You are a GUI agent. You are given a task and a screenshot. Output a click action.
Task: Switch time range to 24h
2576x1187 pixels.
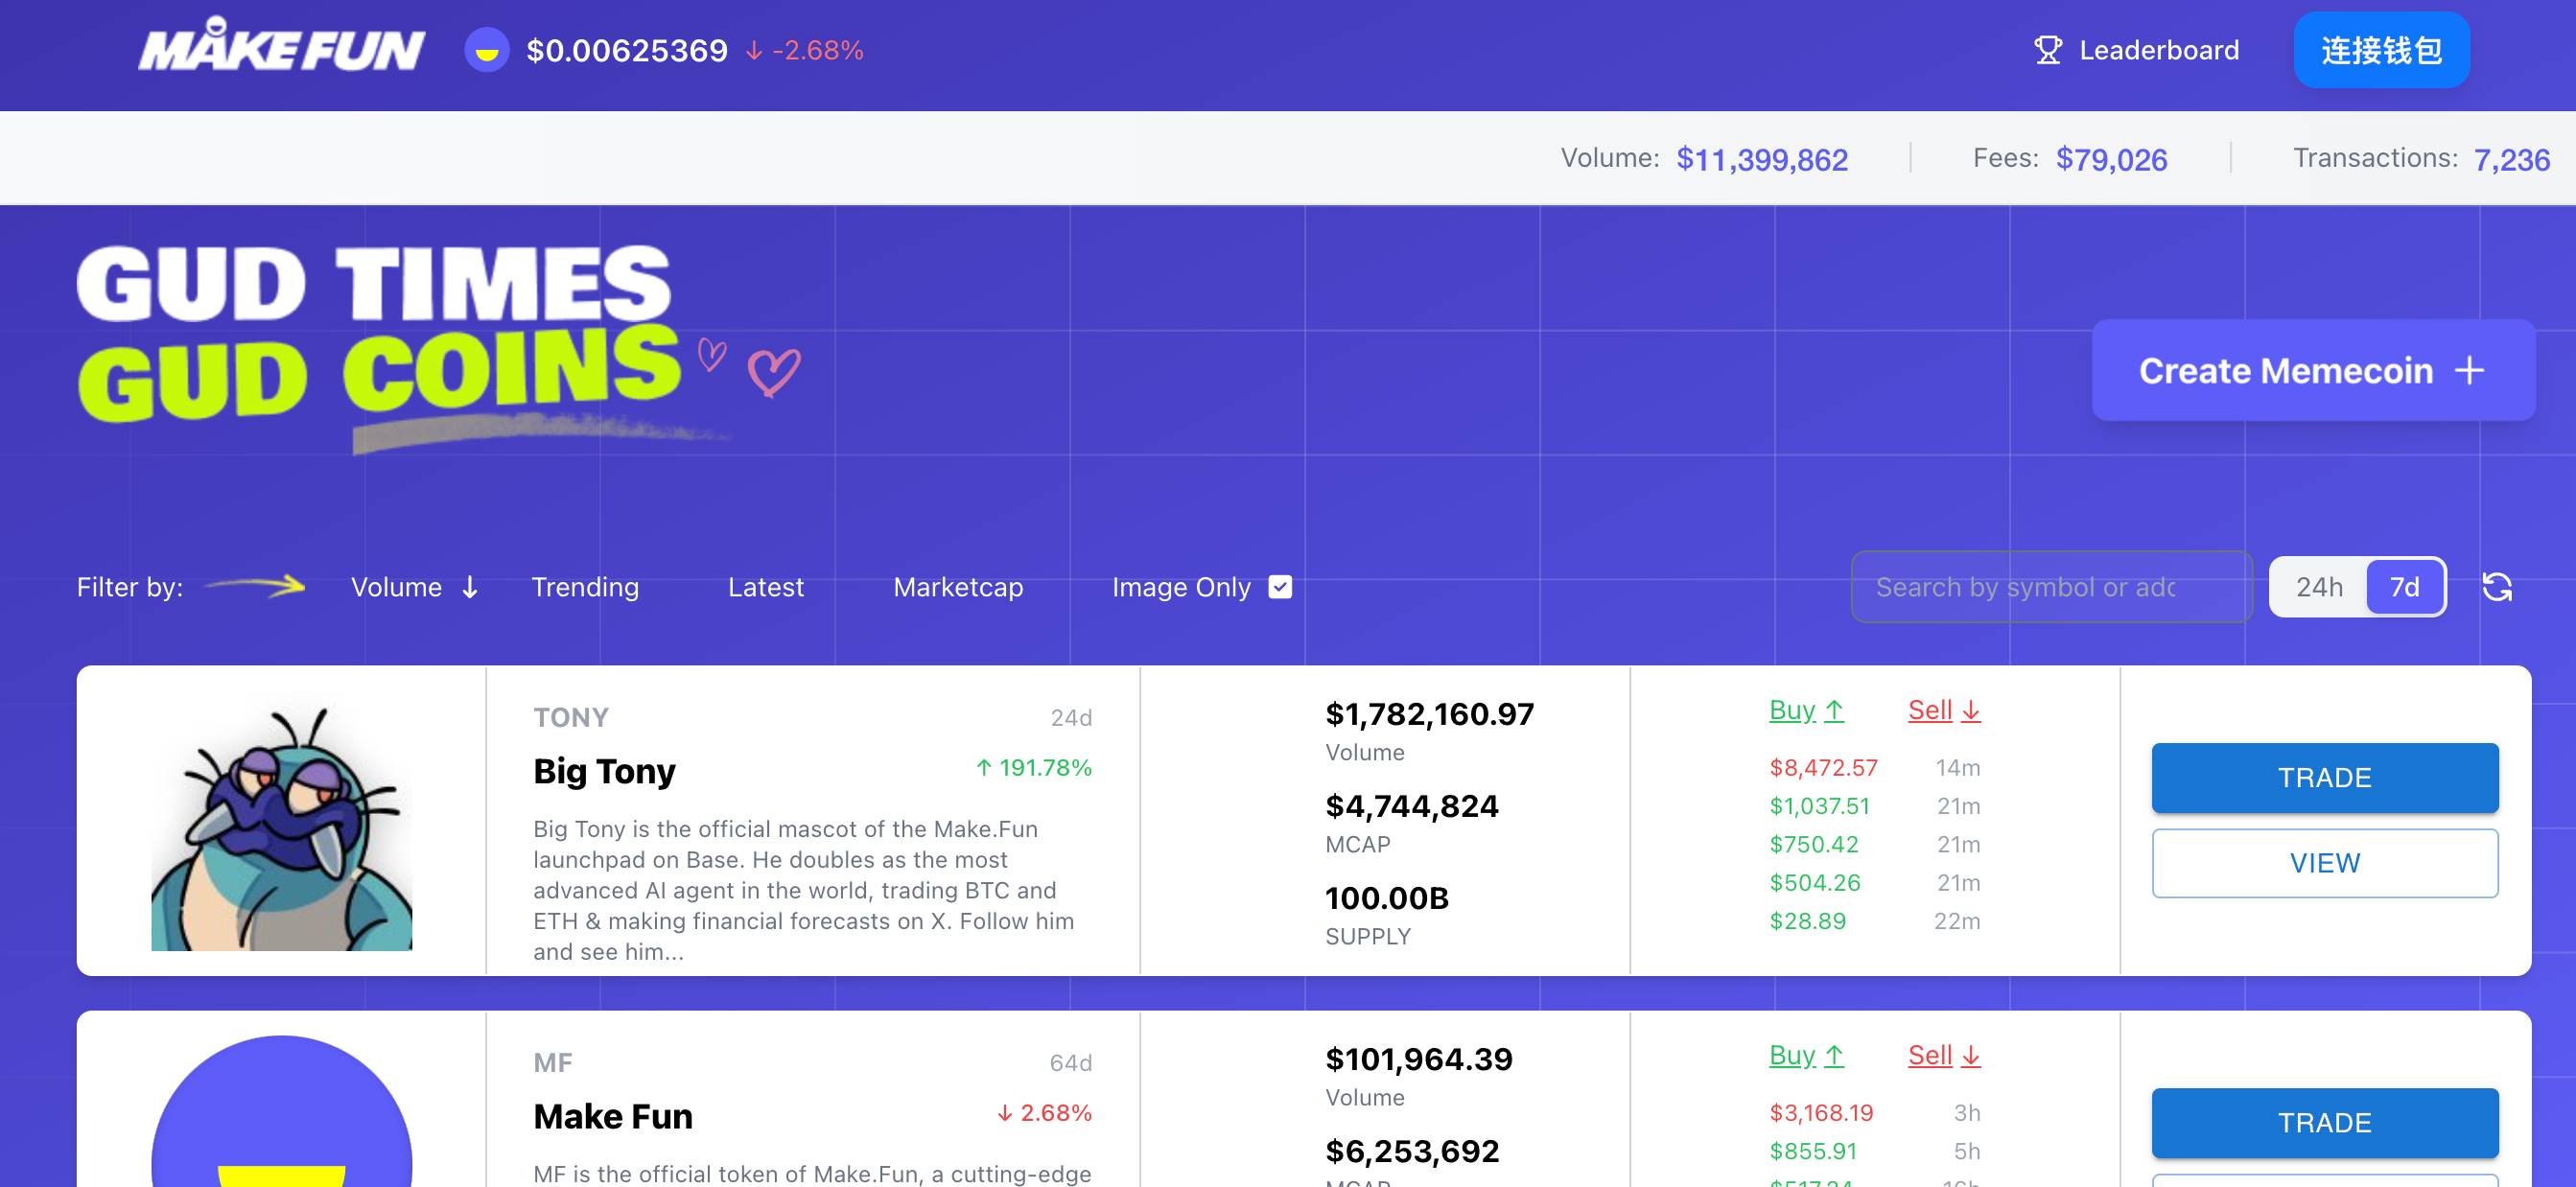point(2318,587)
